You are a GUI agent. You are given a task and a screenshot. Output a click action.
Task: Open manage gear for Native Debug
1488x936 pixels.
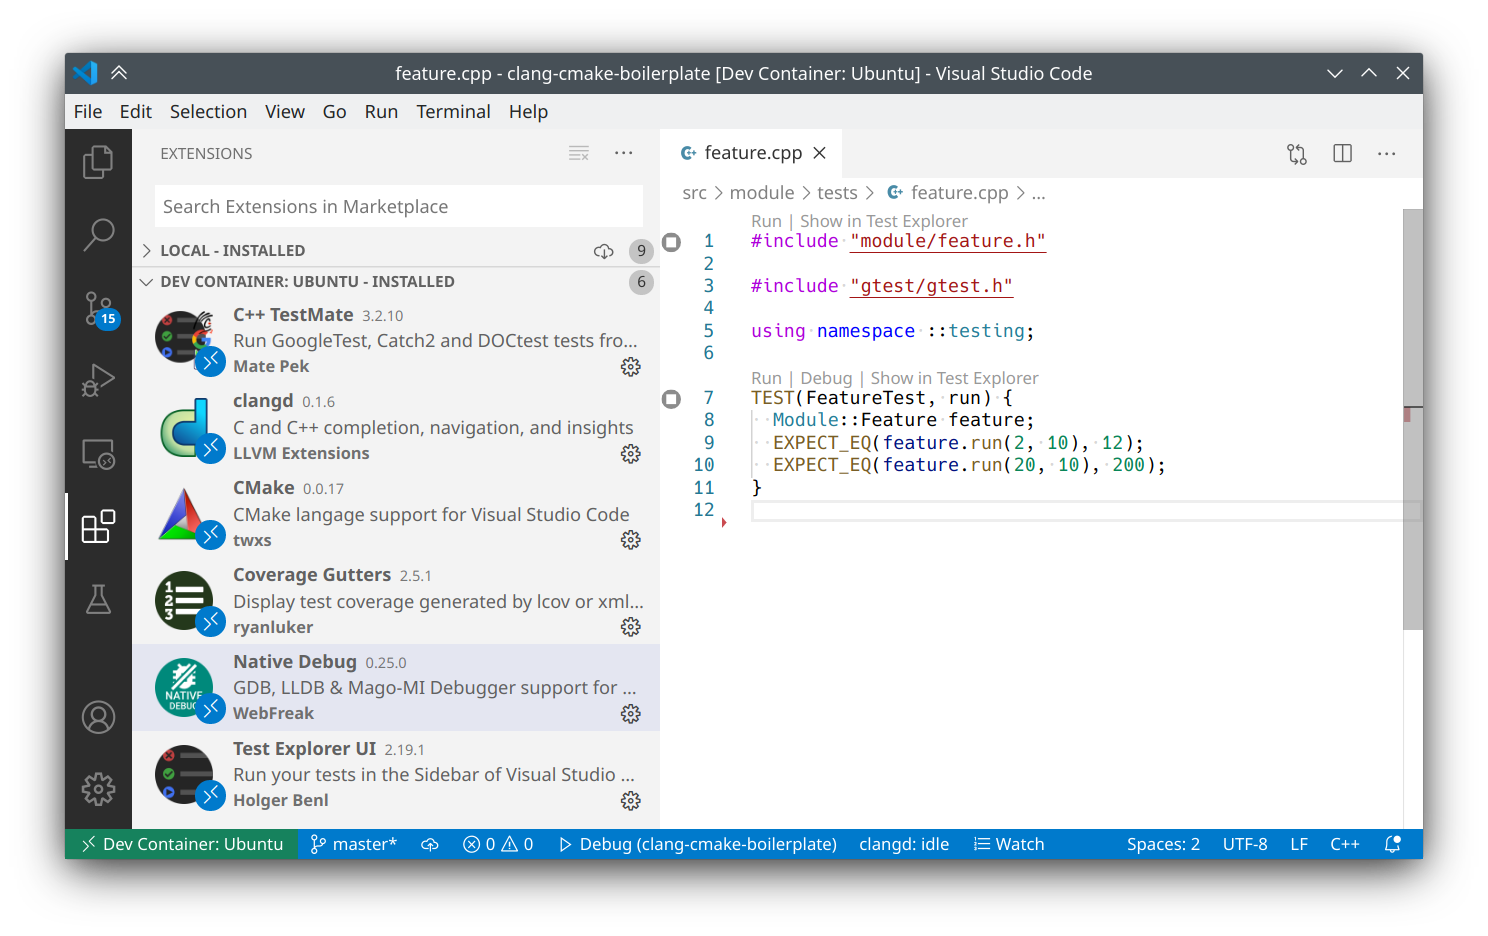pyautogui.click(x=630, y=714)
